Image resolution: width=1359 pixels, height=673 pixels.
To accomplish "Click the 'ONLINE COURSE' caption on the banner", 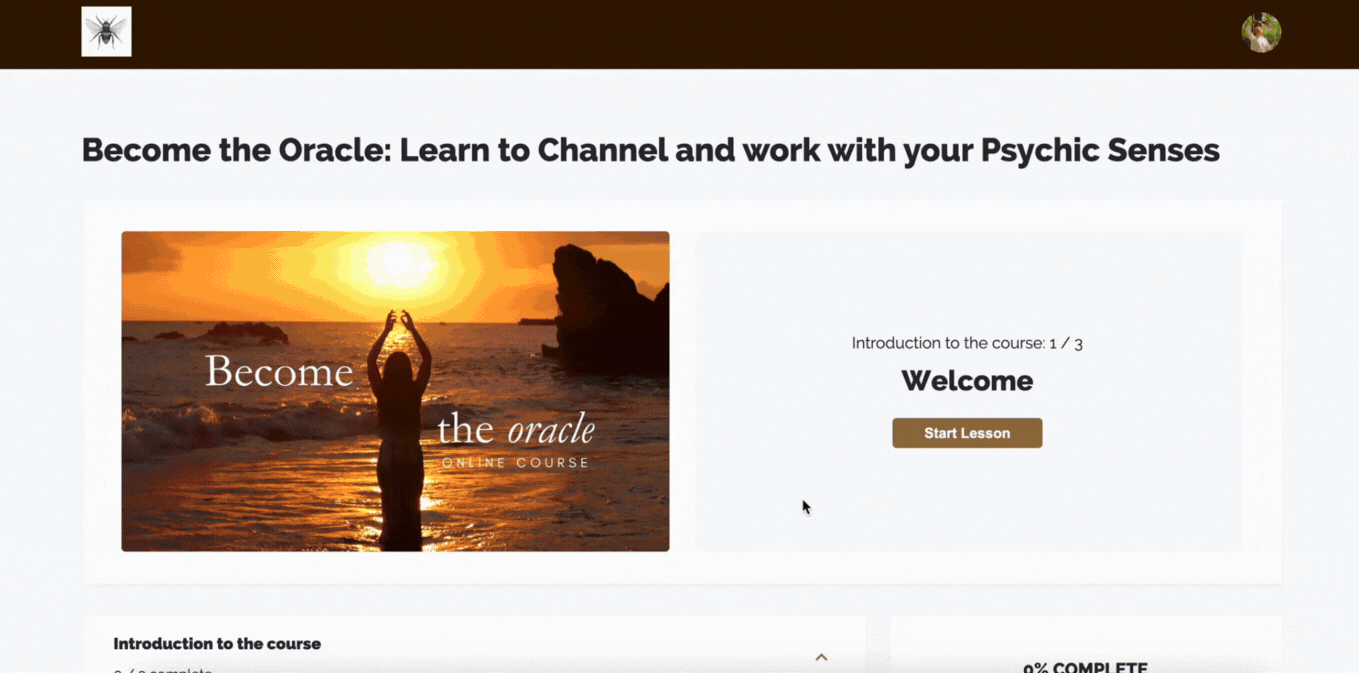I will 516,463.
